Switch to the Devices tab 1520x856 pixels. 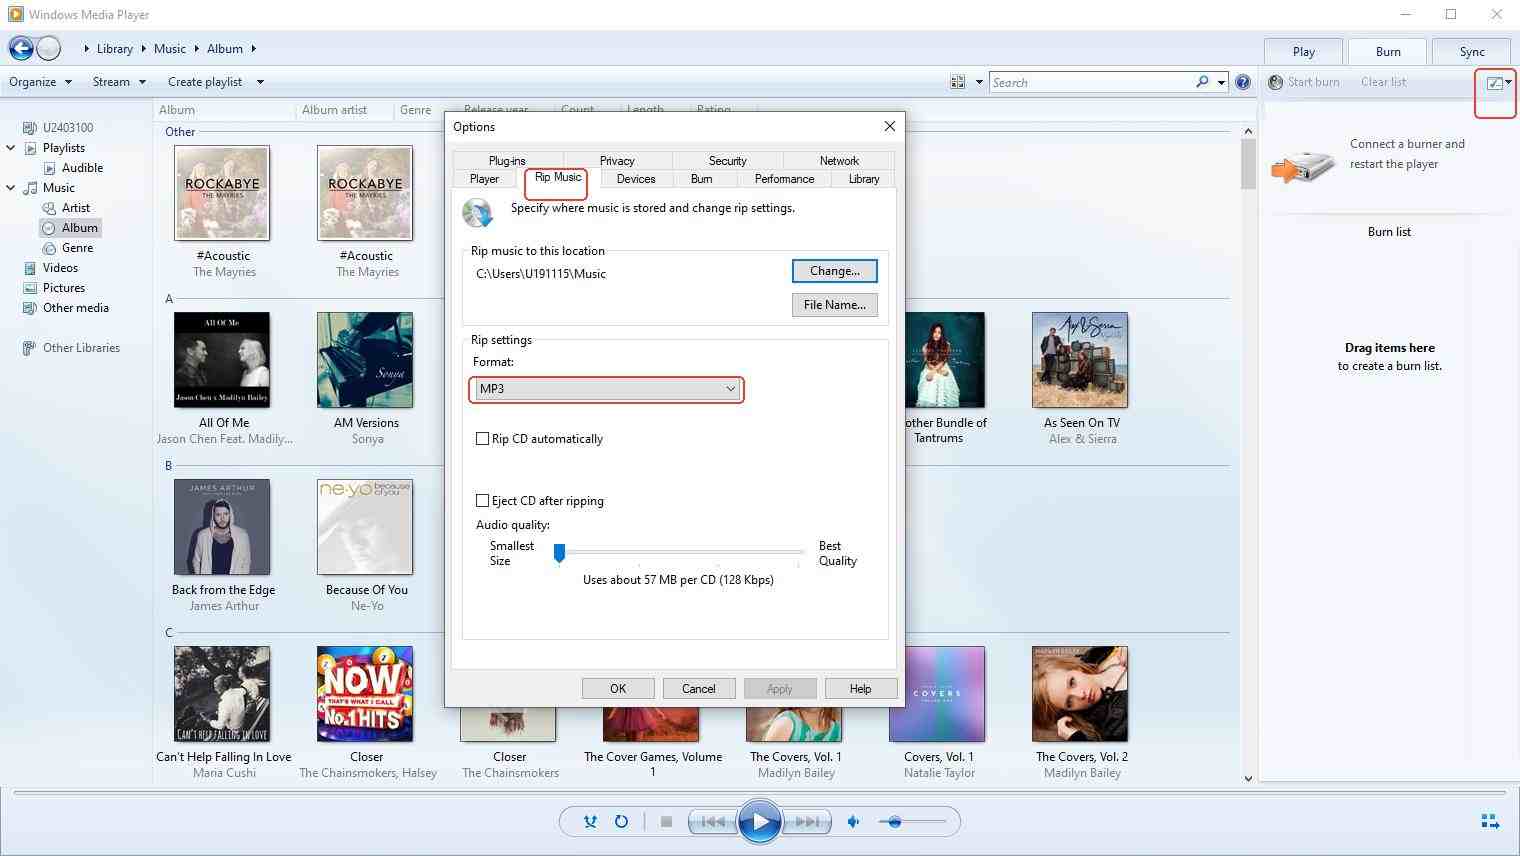click(636, 179)
